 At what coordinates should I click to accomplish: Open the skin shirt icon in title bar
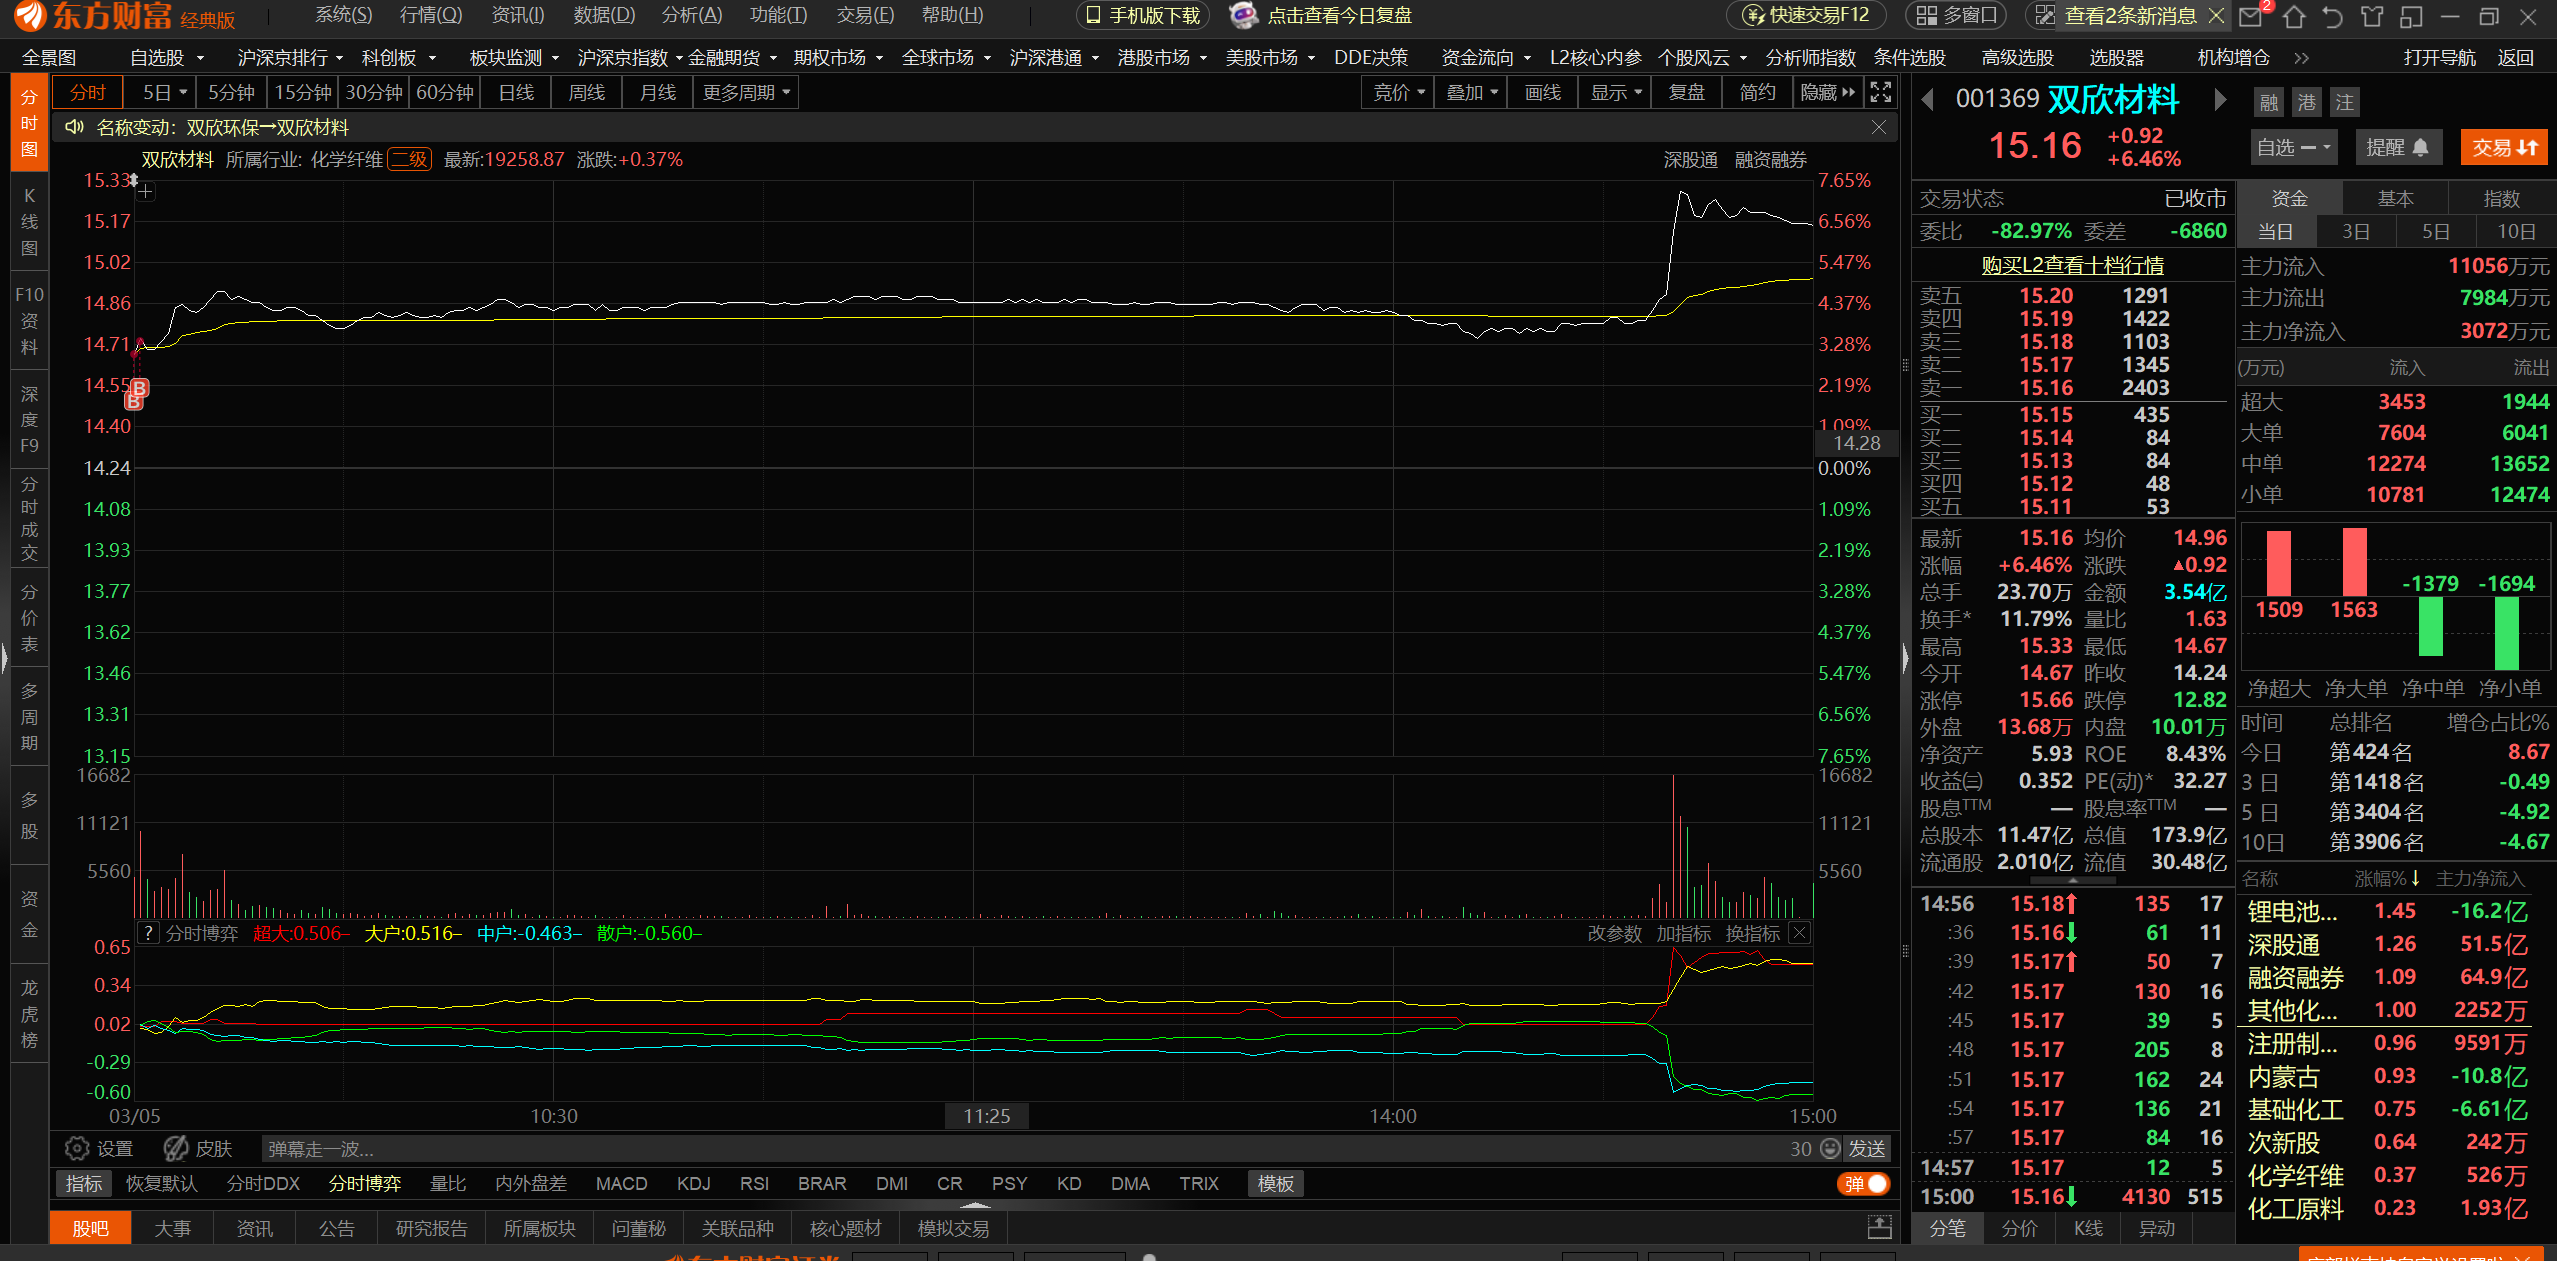2372,16
